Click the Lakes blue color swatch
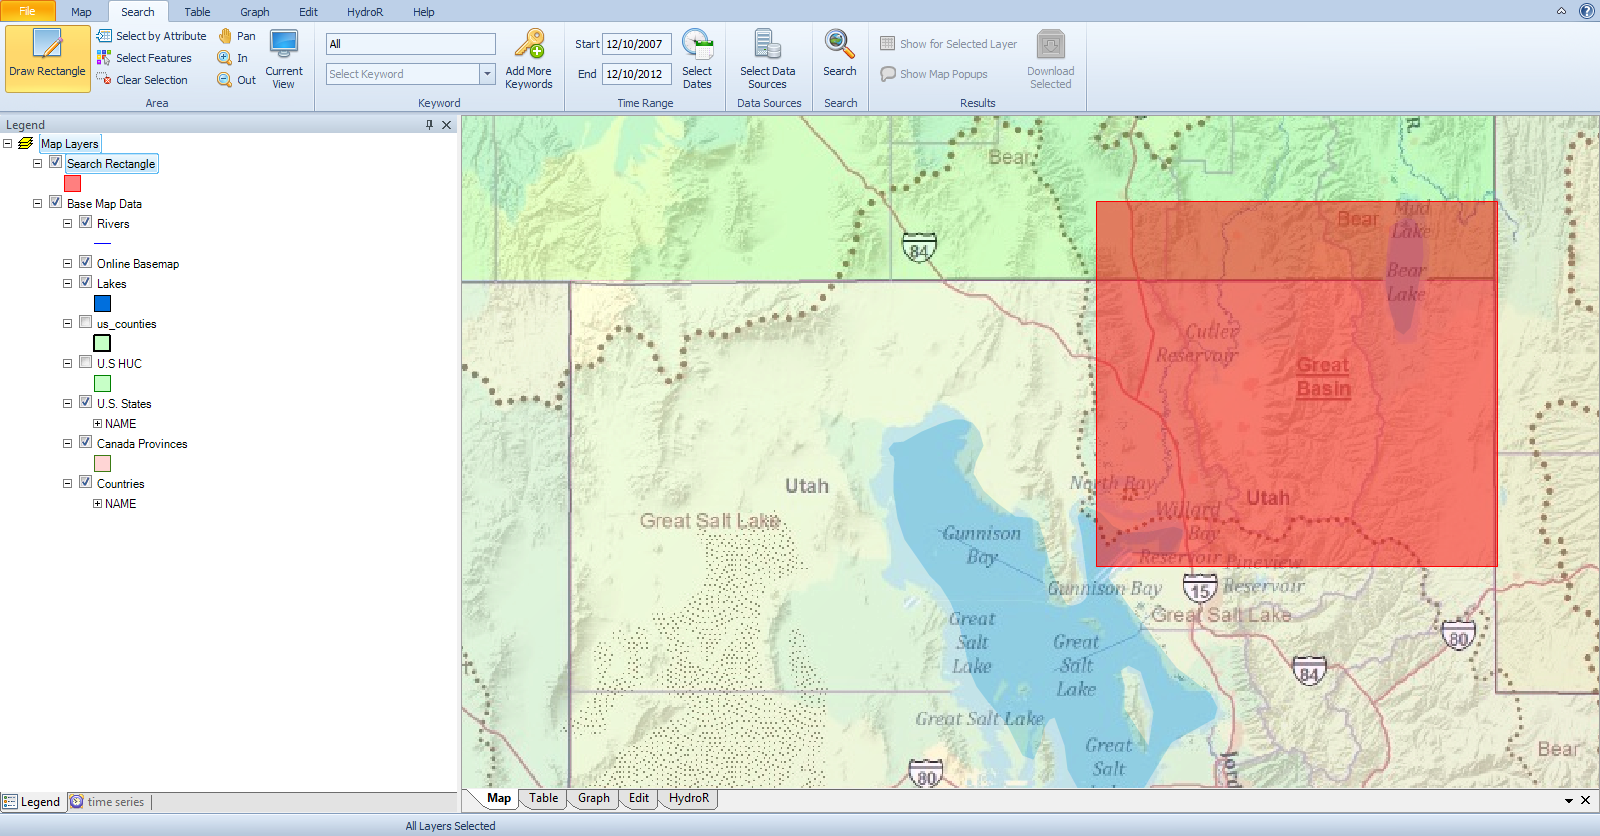 (x=102, y=304)
